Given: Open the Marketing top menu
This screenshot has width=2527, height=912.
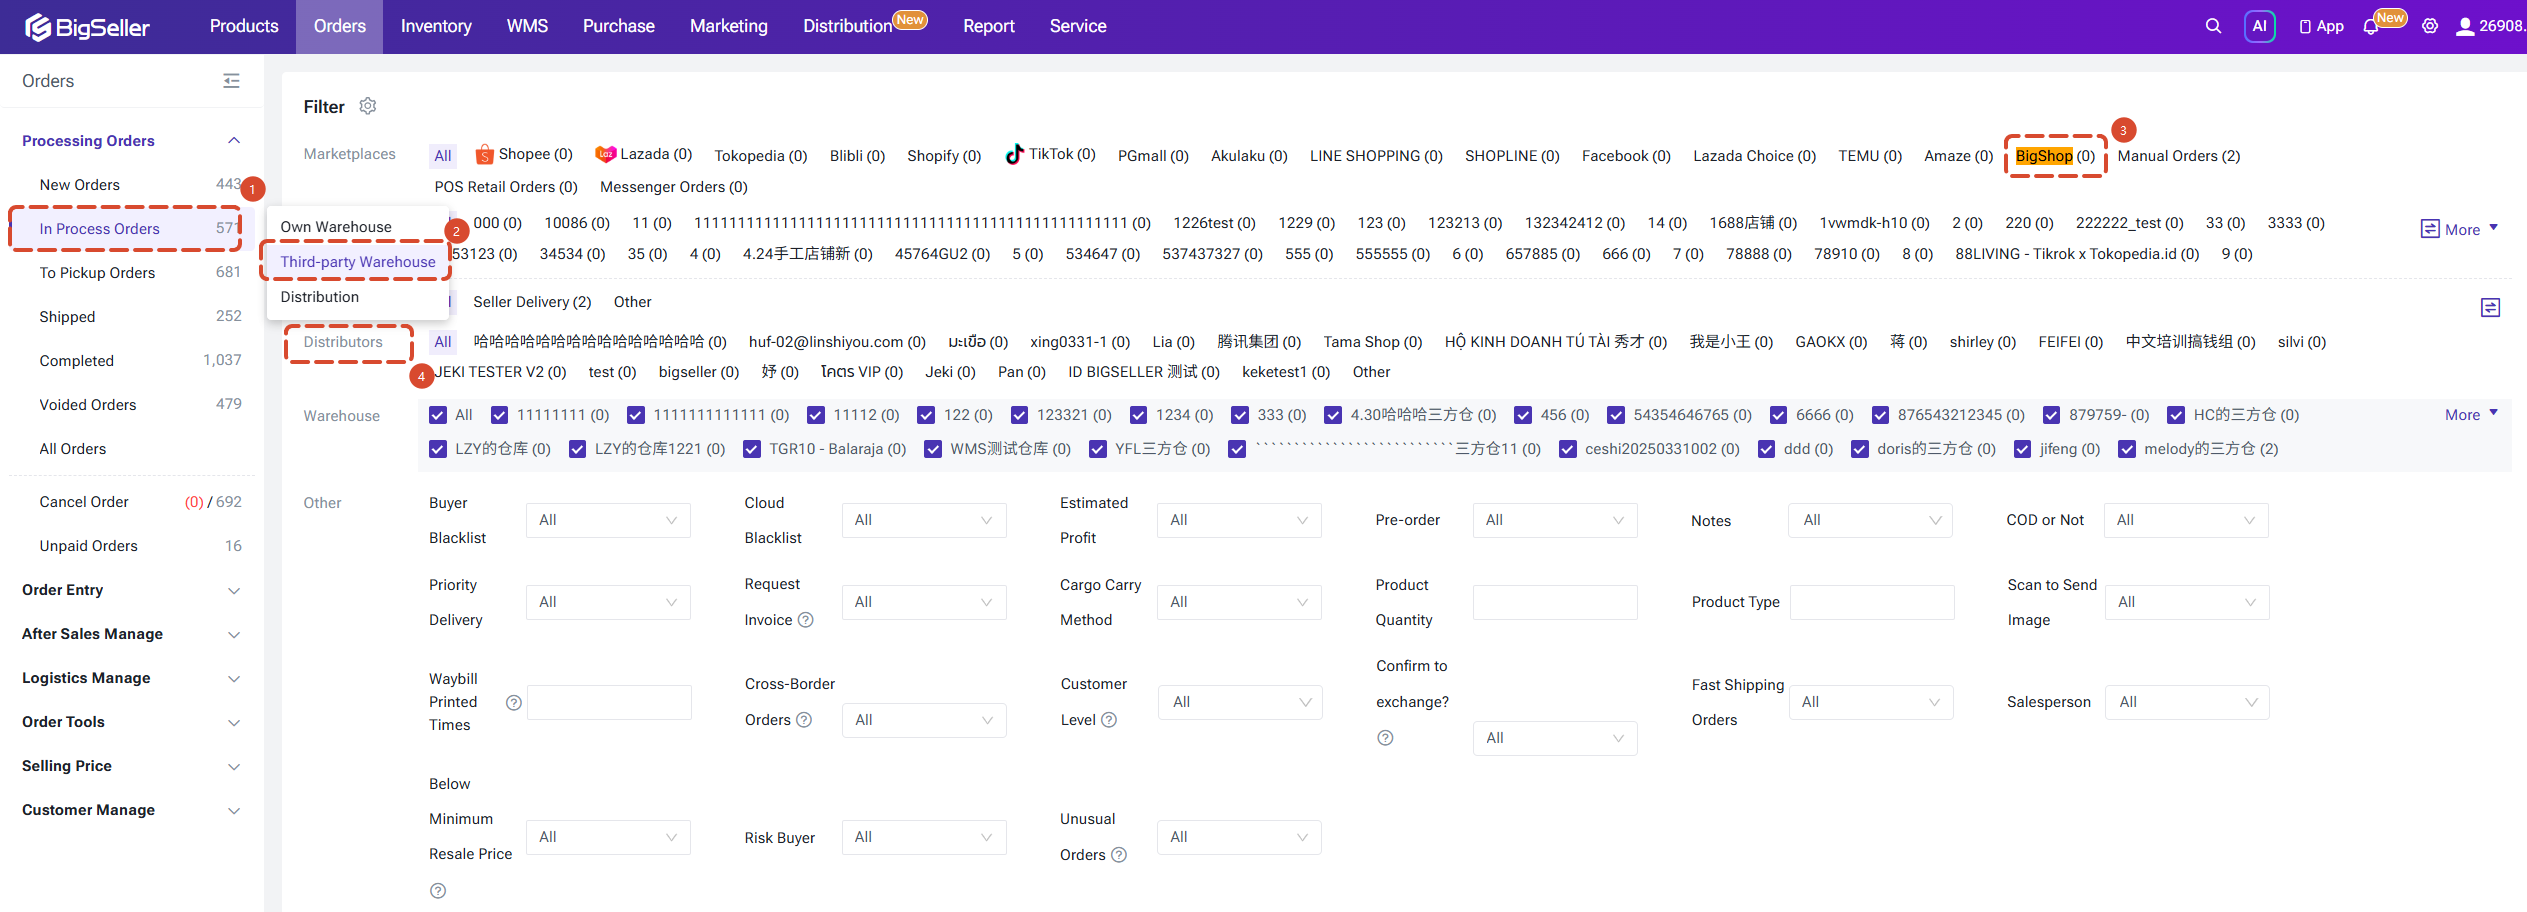Looking at the screenshot, I should 729,26.
